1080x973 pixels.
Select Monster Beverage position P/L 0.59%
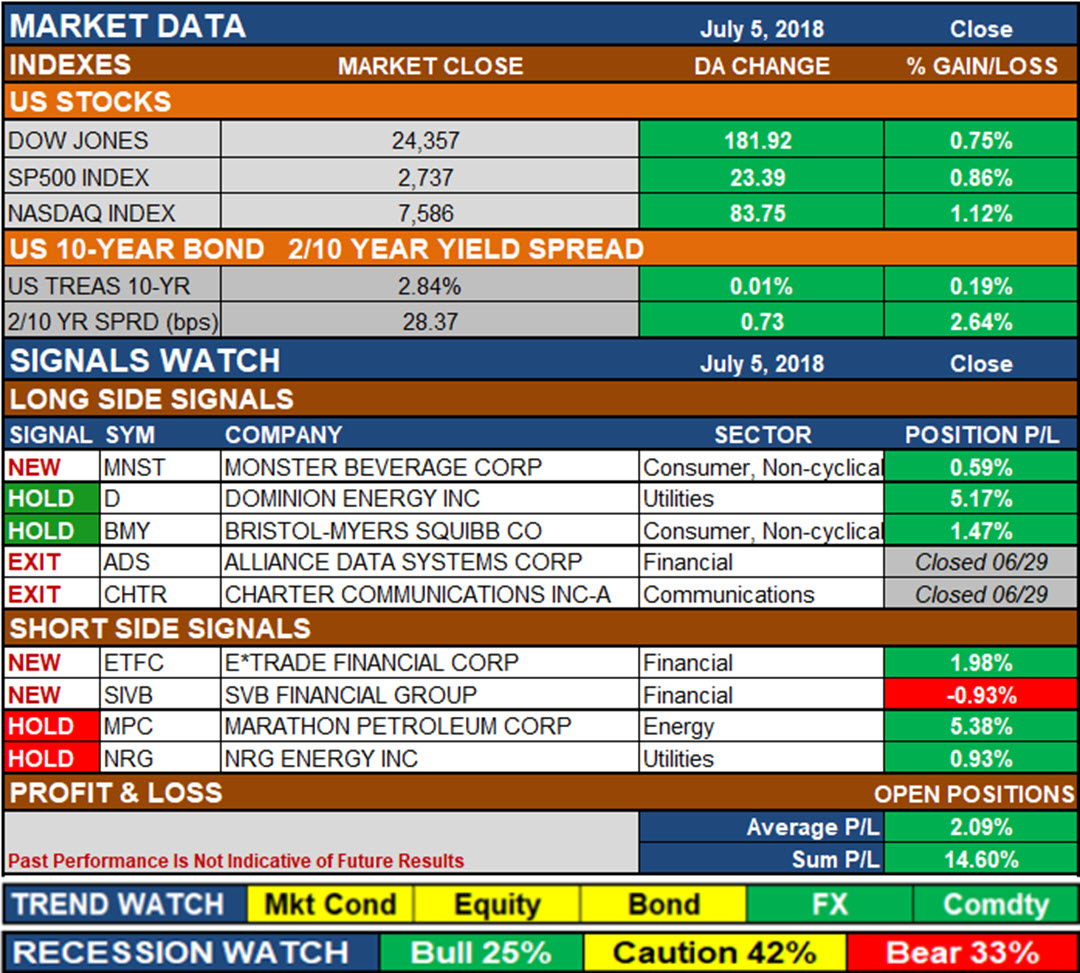coord(982,468)
